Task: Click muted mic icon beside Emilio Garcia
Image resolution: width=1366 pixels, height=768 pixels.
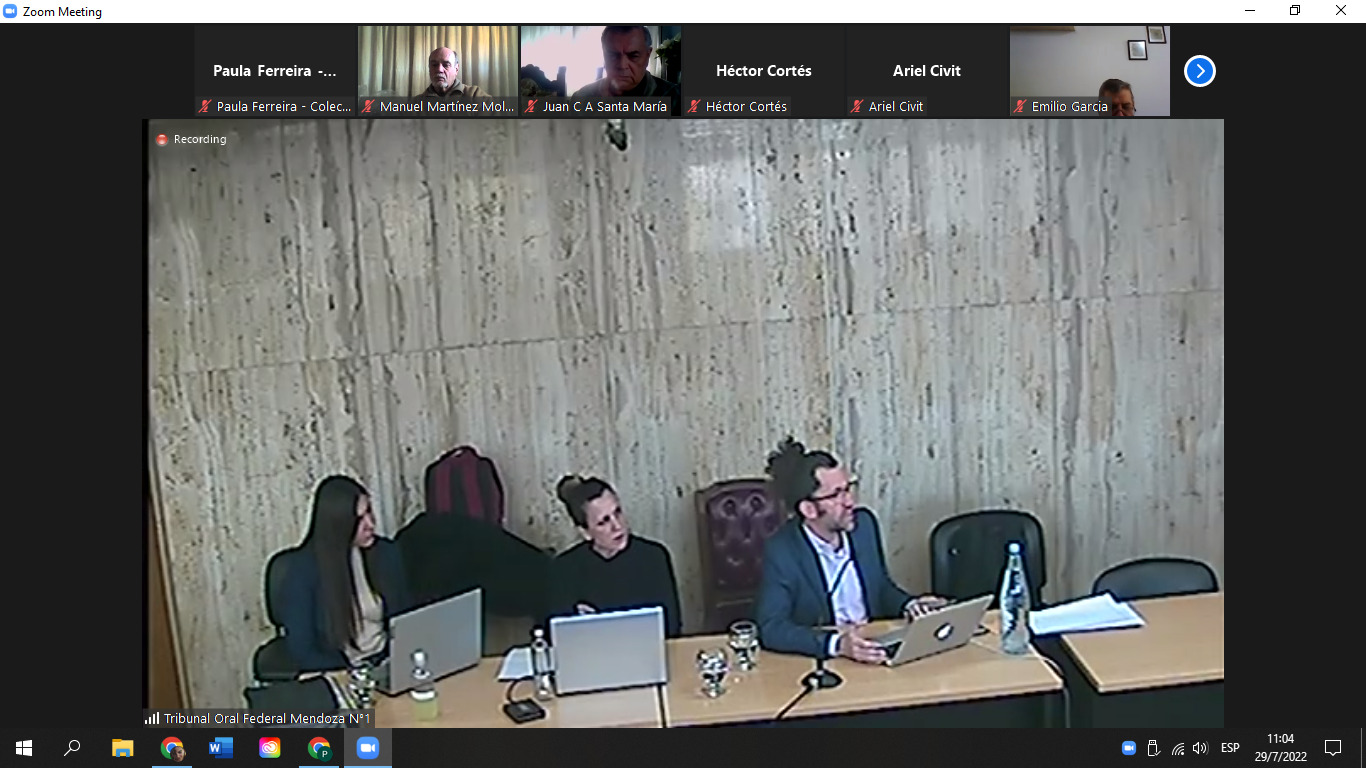Action: [x=1020, y=106]
